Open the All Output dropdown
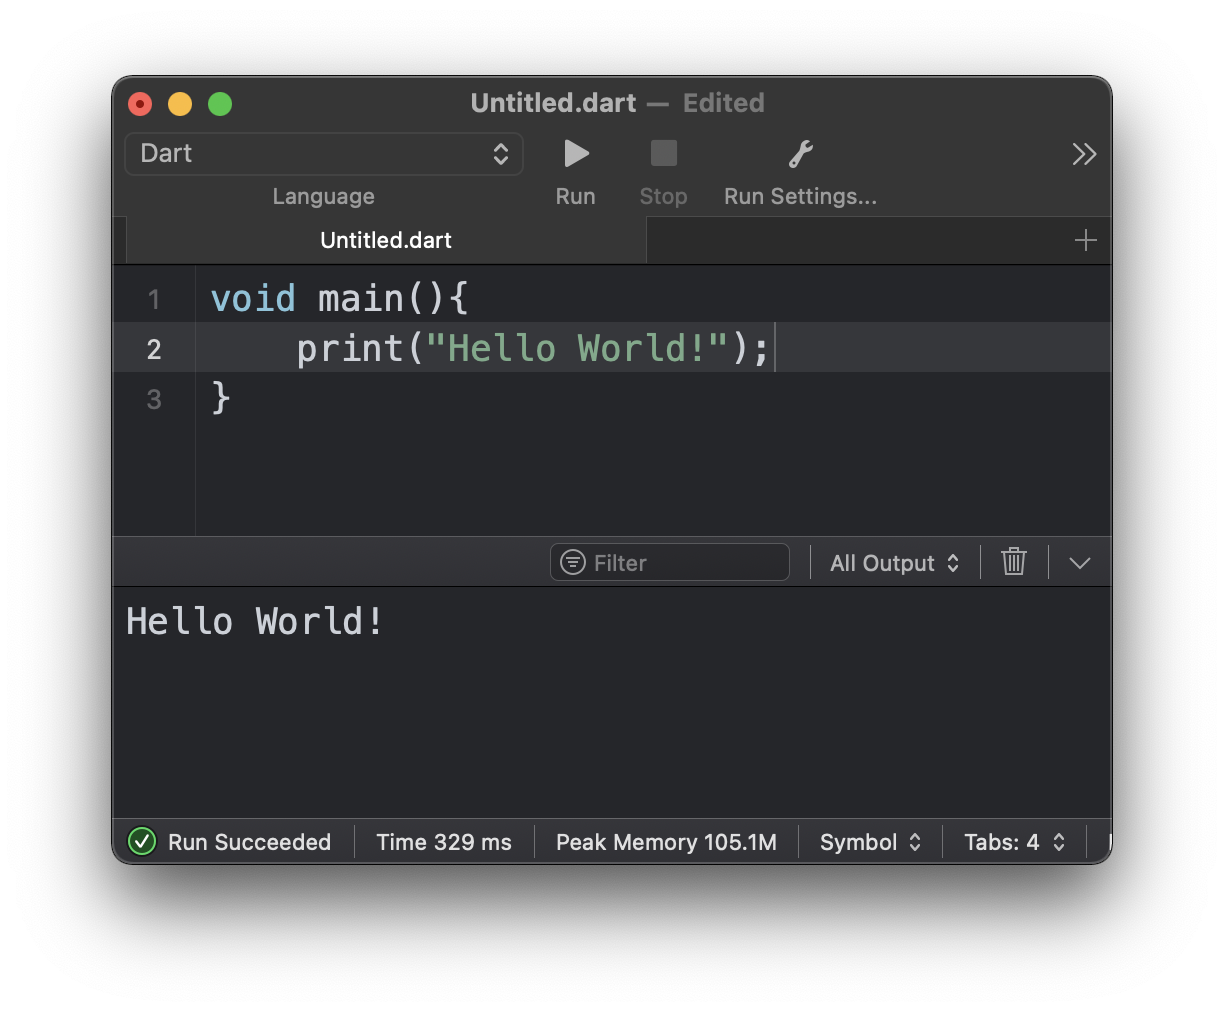 click(x=894, y=563)
